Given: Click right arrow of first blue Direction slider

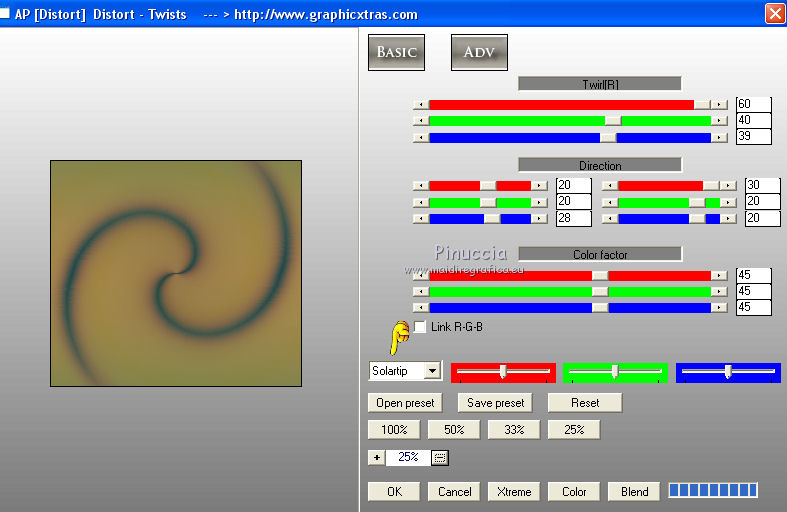Looking at the screenshot, I should (539, 219).
